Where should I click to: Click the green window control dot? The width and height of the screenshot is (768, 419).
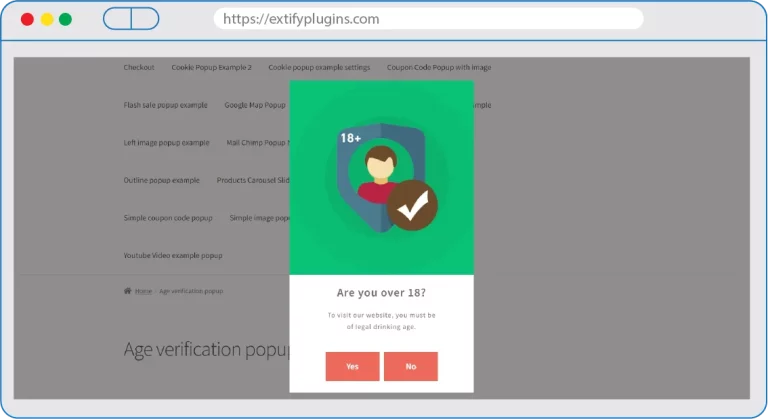tap(65, 19)
